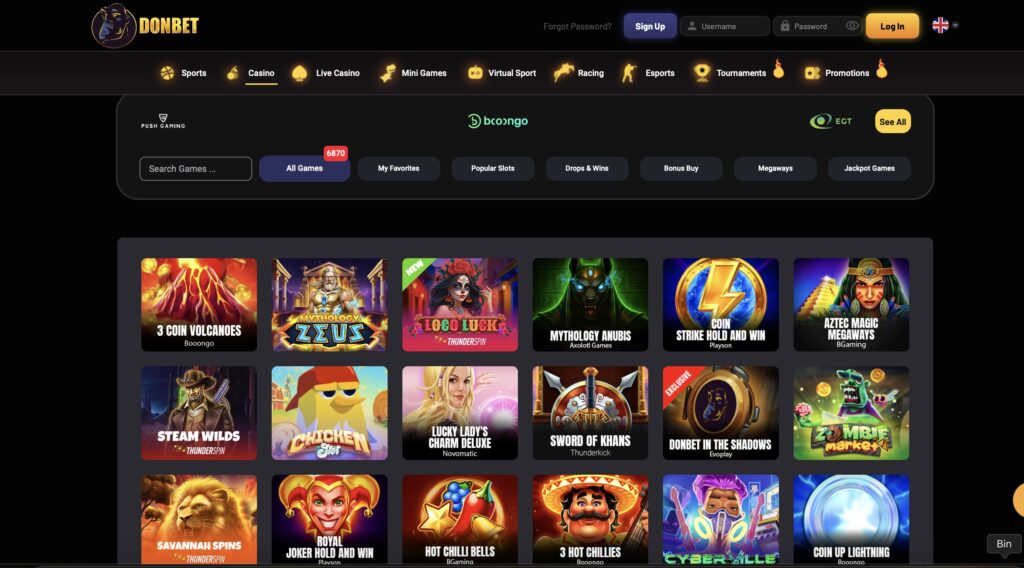Open the Esports menu item
1024x568 pixels.
[648, 73]
